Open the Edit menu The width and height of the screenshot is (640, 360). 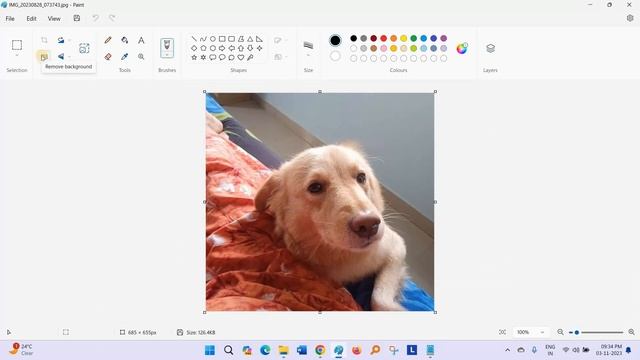click(31, 18)
